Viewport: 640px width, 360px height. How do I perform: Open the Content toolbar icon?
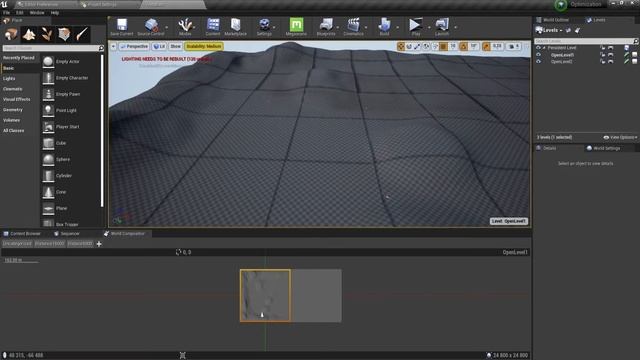pyautogui.click(x=213, y=25)
